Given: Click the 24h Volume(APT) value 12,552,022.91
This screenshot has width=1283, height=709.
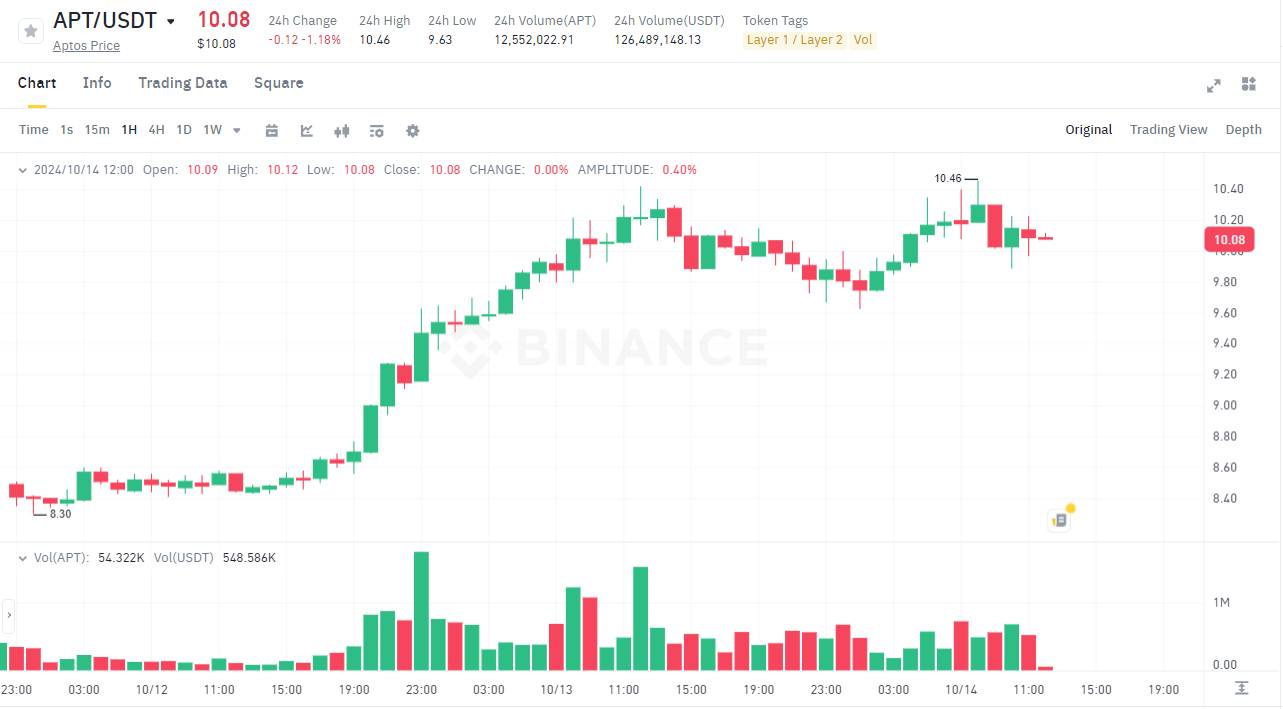Looking at the screenshot, I should pos(534,40).
